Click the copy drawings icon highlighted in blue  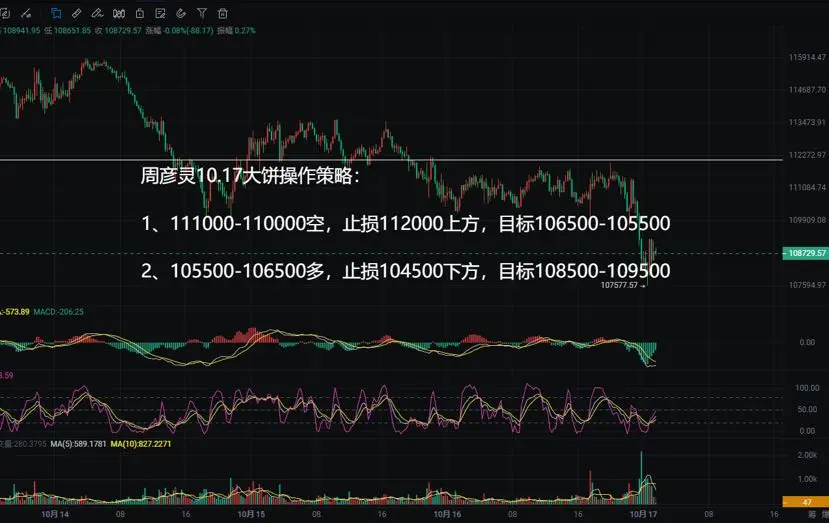pos(56,13)
